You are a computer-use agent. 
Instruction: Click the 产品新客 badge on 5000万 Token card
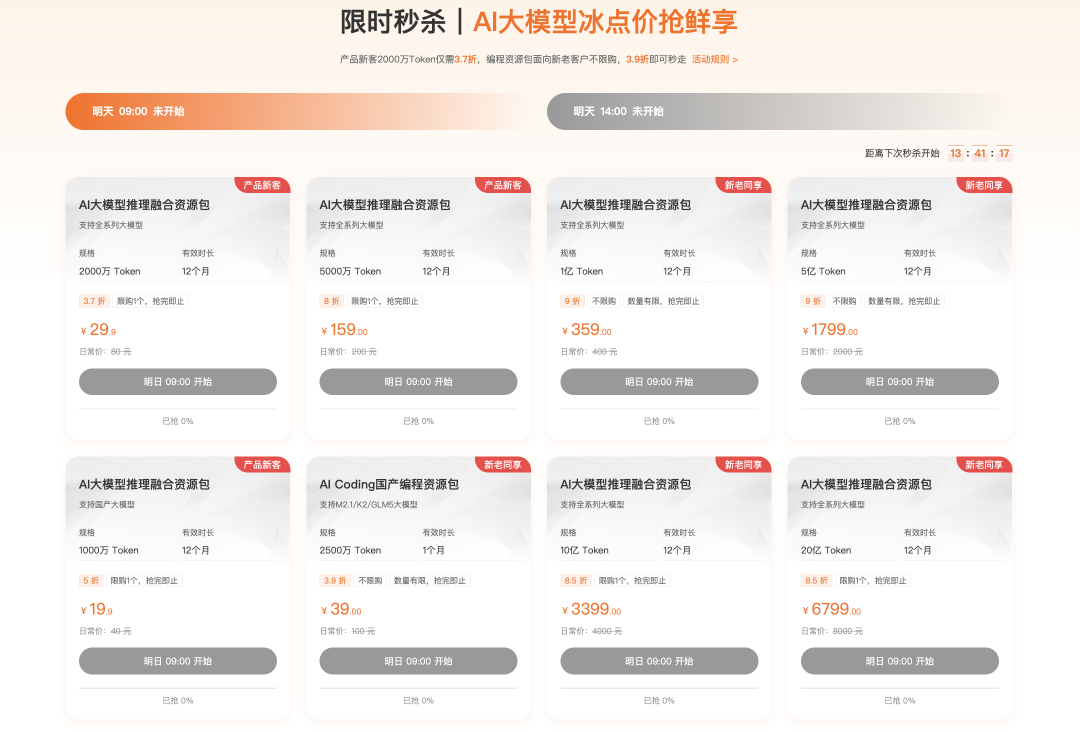503,185
